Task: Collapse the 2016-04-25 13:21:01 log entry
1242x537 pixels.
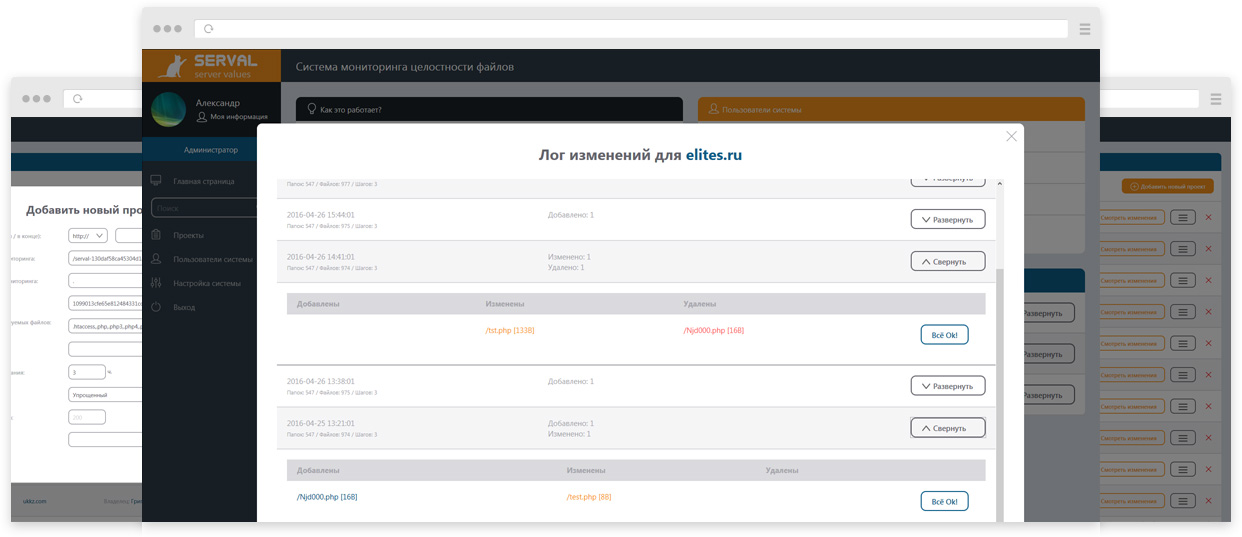Action: (x=947, y=428)
